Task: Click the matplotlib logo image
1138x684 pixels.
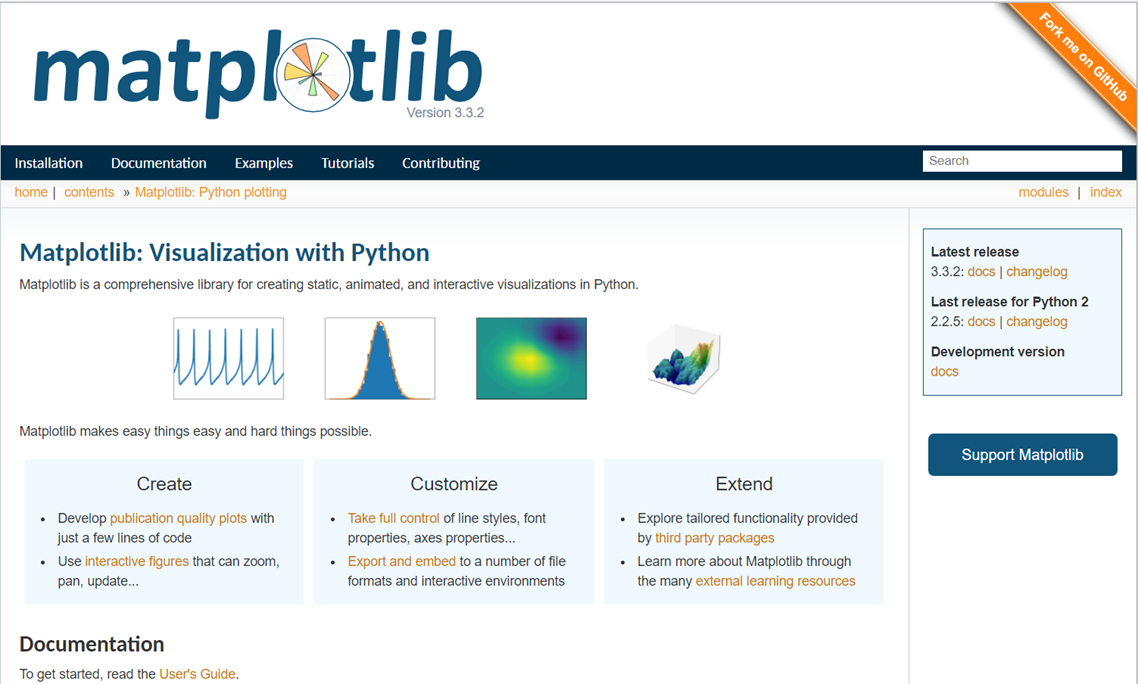Action: 258,74
